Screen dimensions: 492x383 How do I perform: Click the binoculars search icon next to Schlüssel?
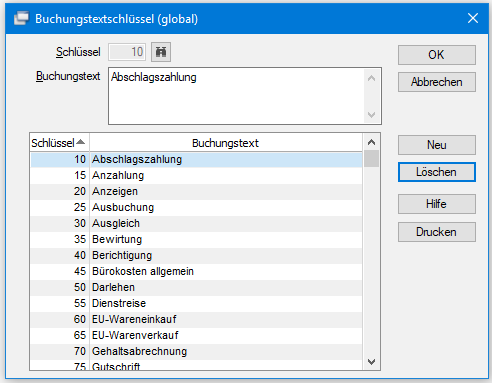pos(161,52)
